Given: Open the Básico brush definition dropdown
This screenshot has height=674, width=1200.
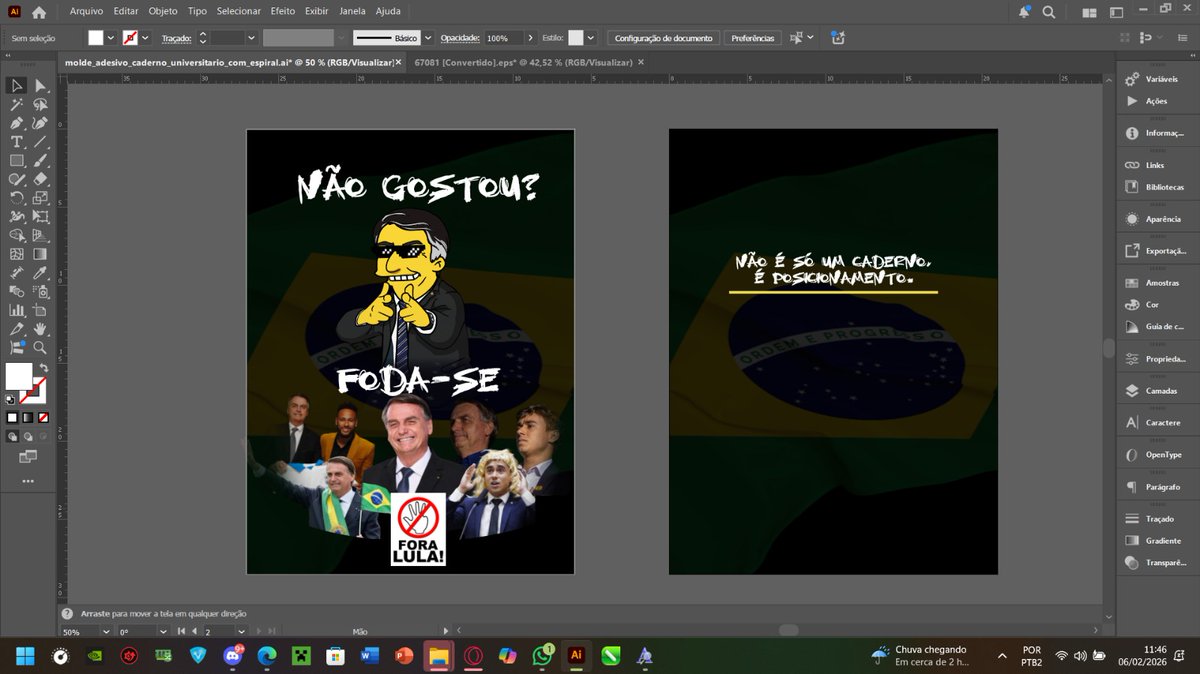Looking at the screenshot, I should pos(428,38).
